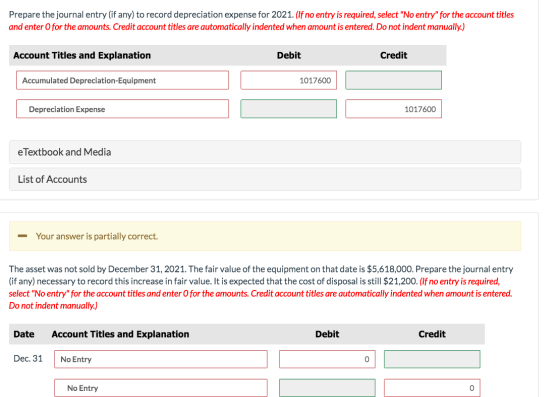Click the indented second No Entry account field
This screenshot has height=397, width=560.
[x=161, y=388]
